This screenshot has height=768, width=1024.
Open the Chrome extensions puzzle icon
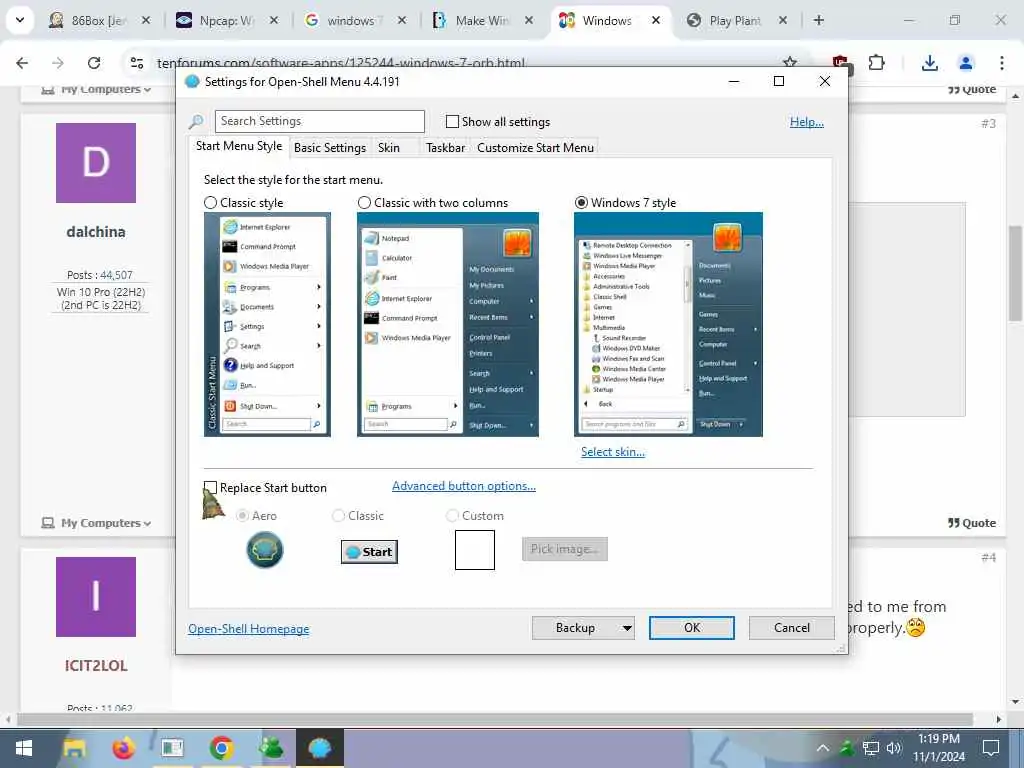(876, 63)
